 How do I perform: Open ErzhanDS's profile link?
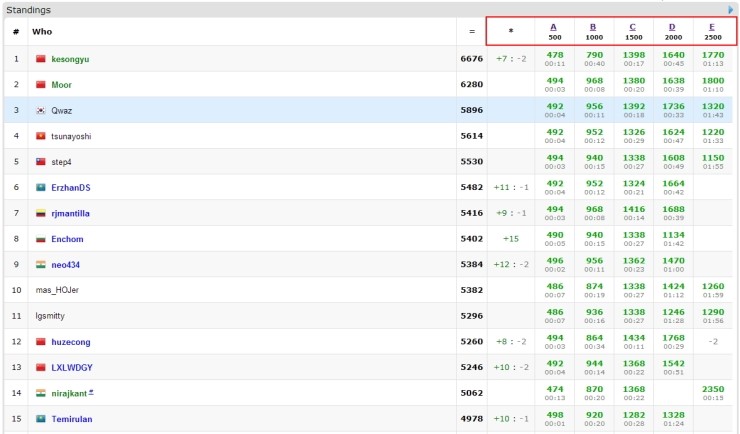click(71, 188)
